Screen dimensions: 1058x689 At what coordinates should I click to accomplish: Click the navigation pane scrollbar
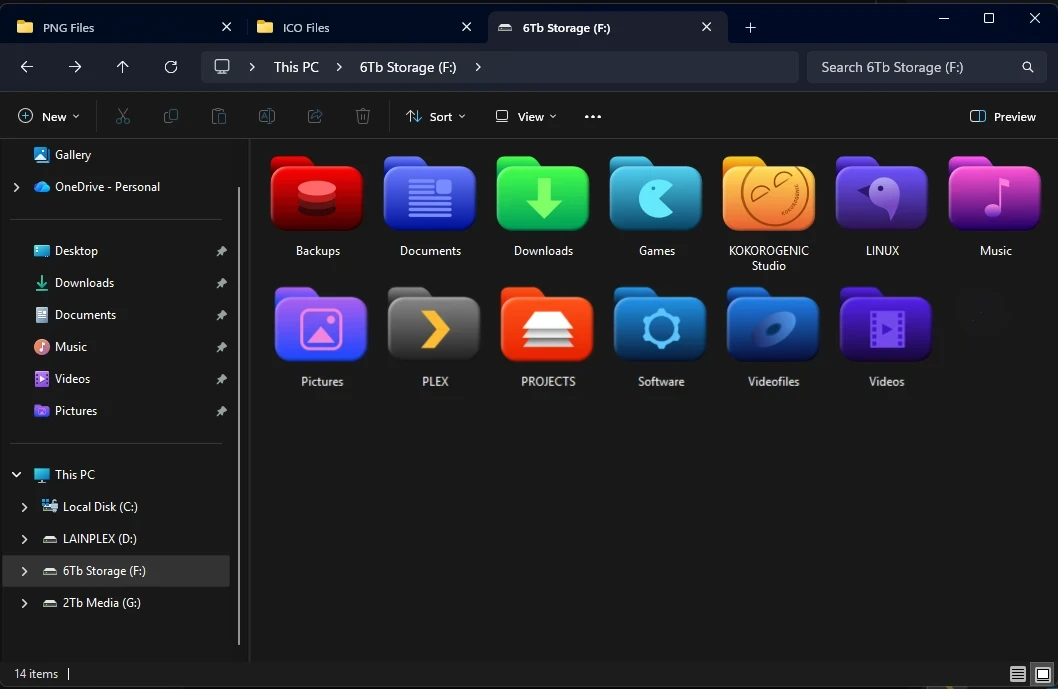pyautogui.click(x=240, y=415)
